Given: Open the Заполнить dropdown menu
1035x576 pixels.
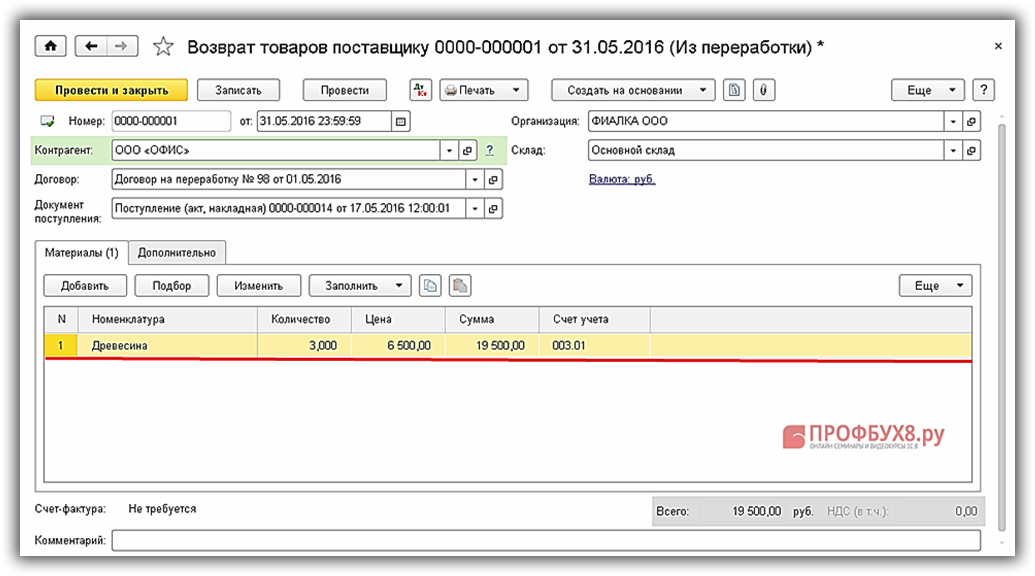Looking at the screenshot, I should coord(360,286).
